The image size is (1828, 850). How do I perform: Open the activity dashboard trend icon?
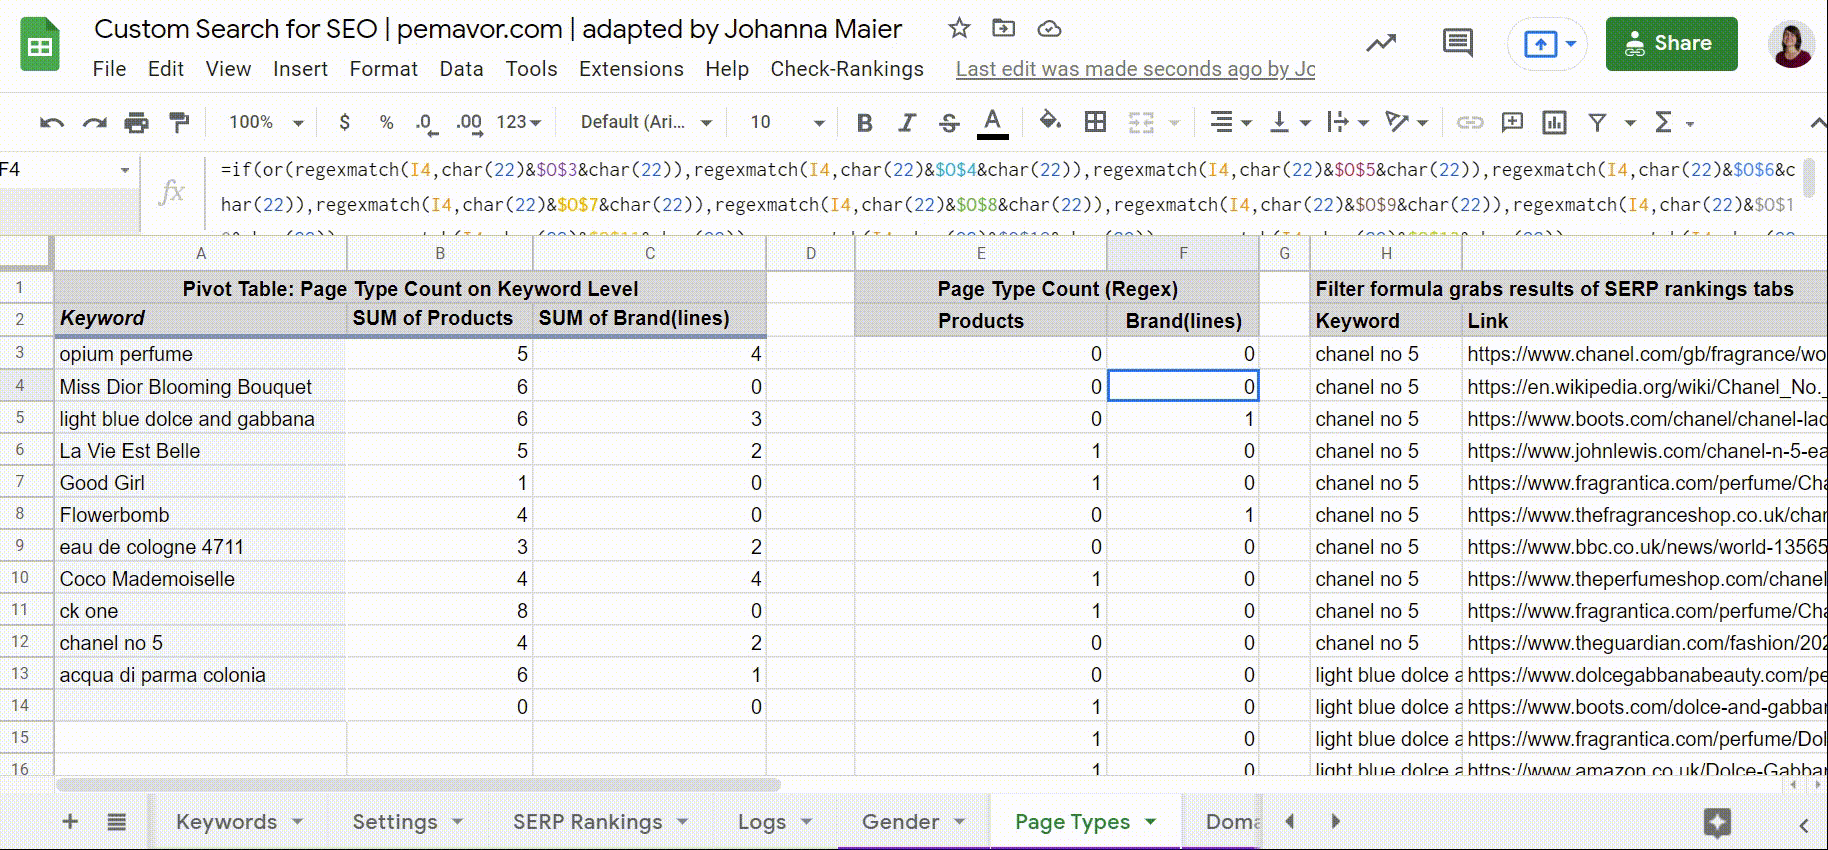(x=1382, y=43)
